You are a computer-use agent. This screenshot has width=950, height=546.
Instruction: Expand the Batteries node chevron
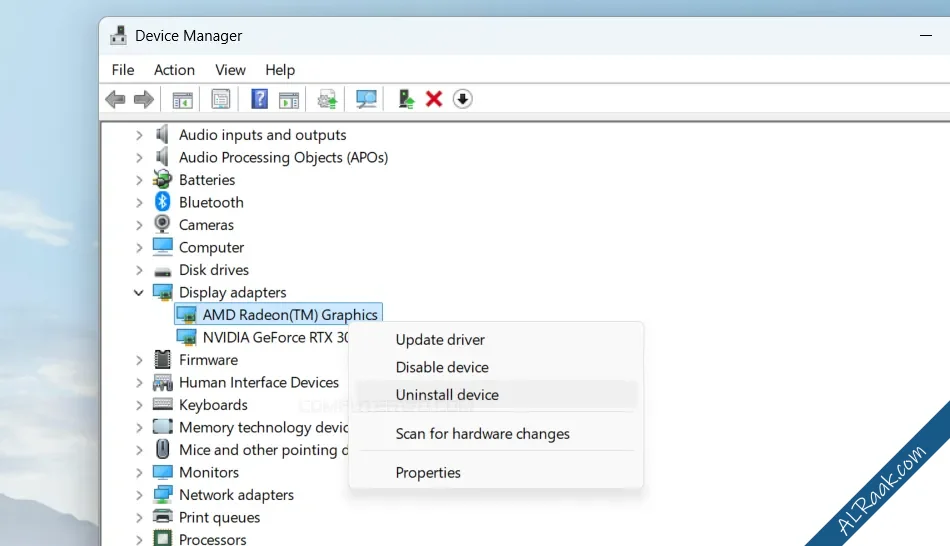tap(139, 180)
